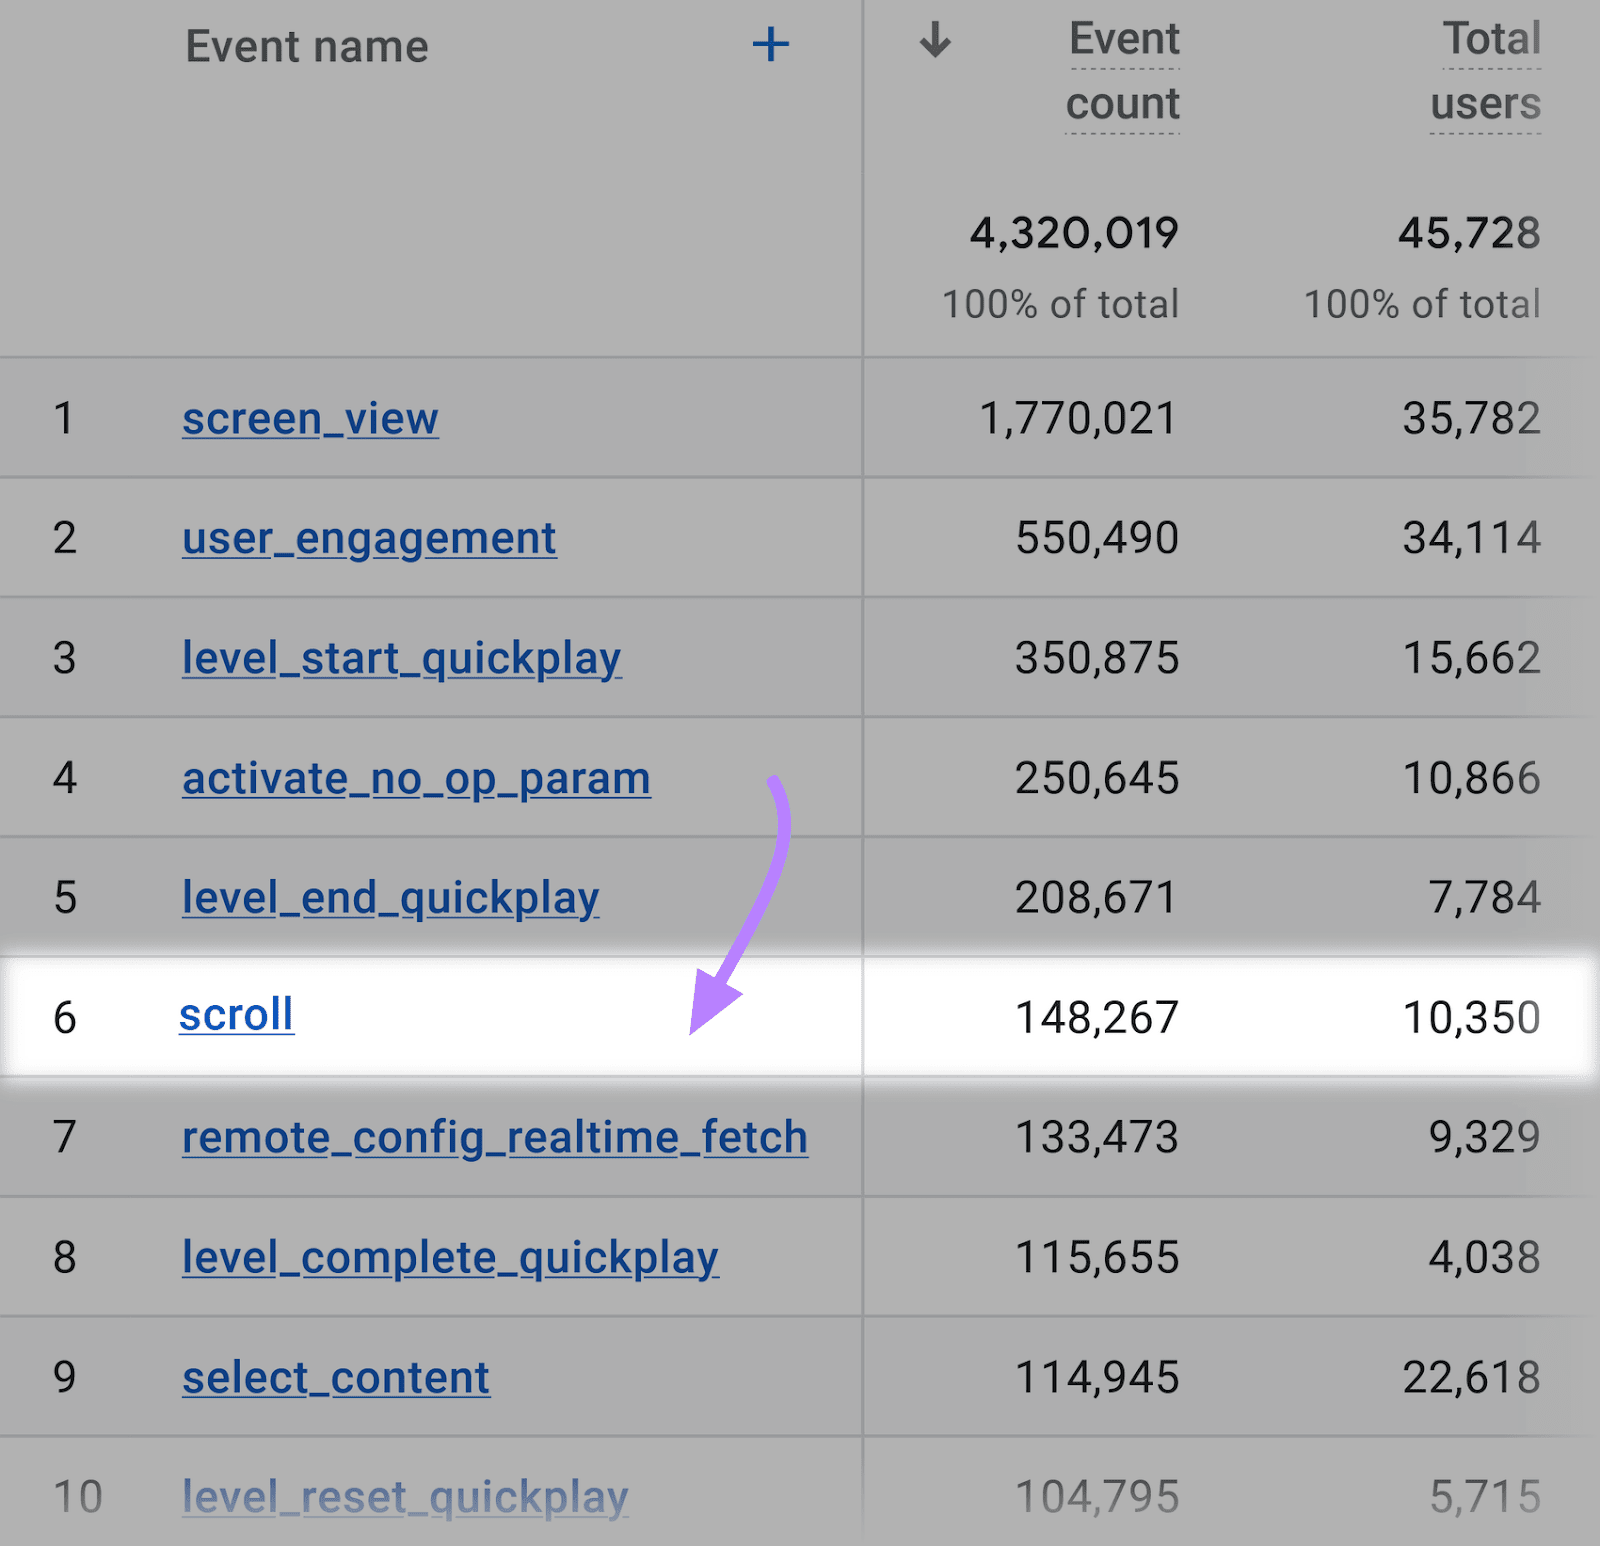
Task: Click the highlighted scroll event link
Action: pos(236,1016)
